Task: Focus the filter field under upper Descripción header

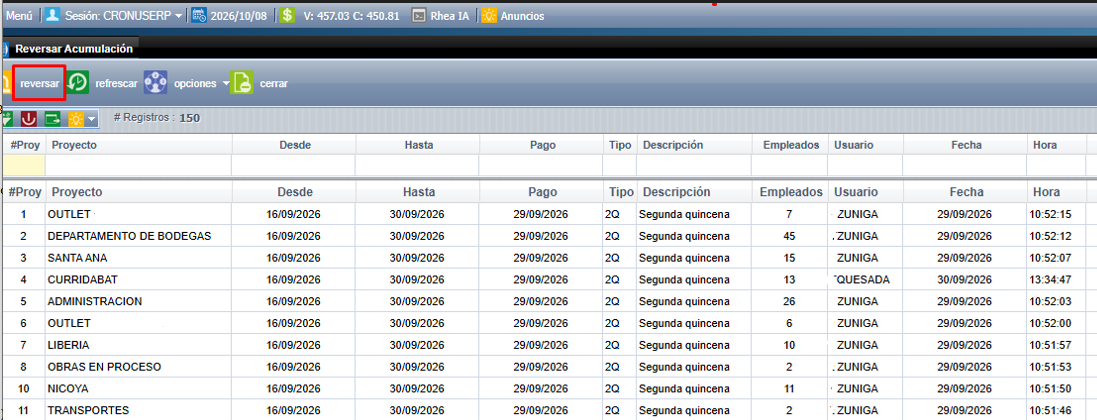Action: pos(693,165)
